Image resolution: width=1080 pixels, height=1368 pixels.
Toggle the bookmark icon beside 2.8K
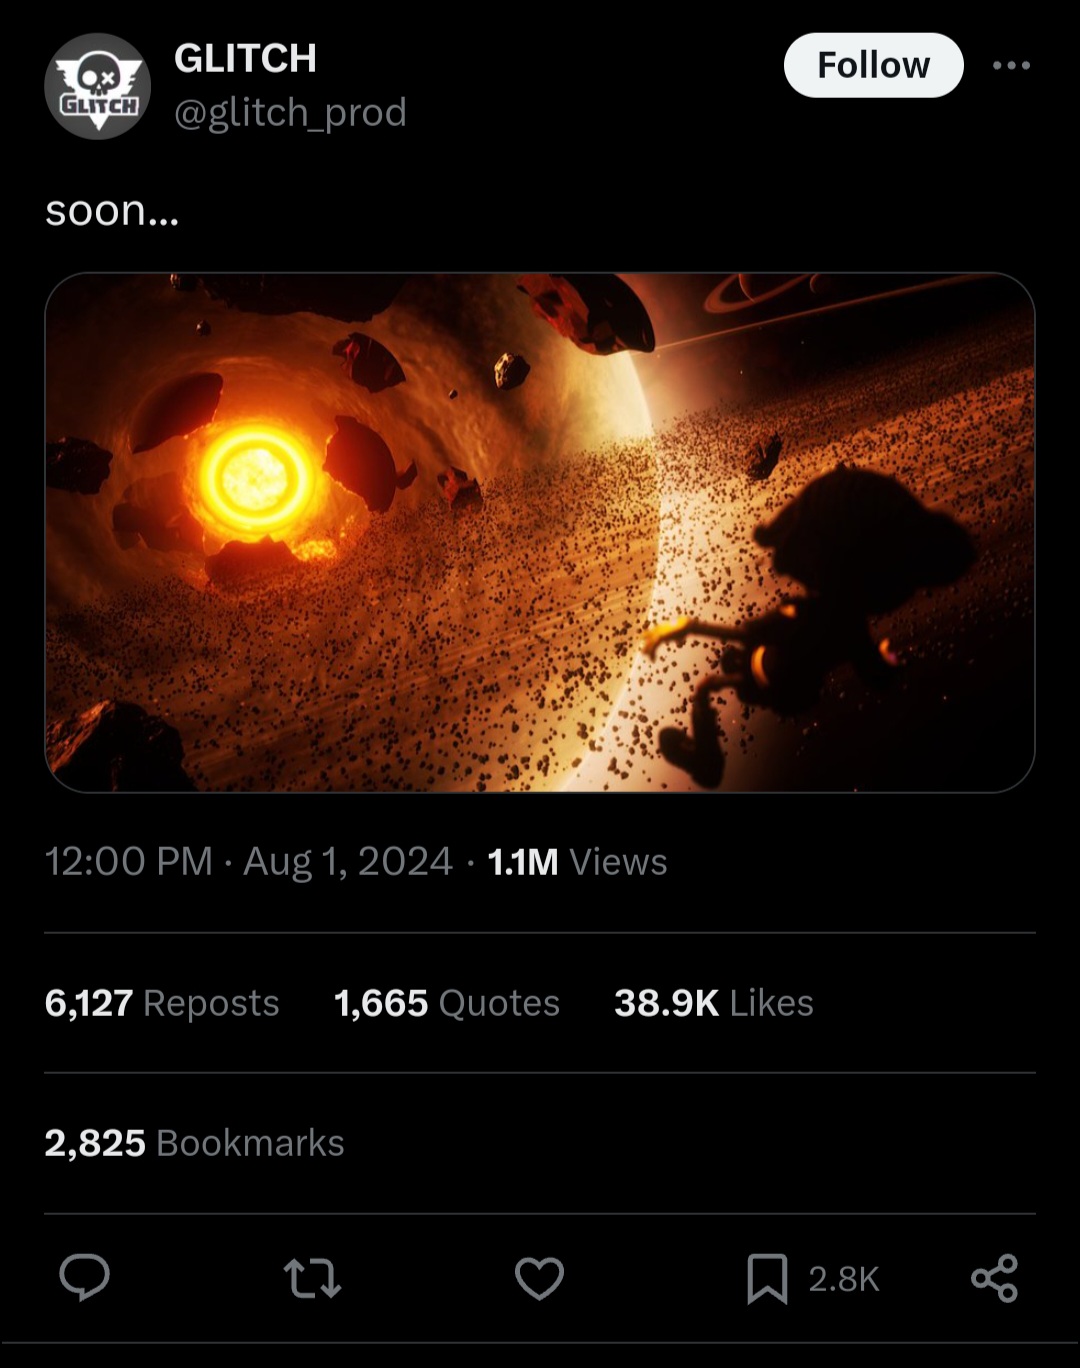(767, 1278)
